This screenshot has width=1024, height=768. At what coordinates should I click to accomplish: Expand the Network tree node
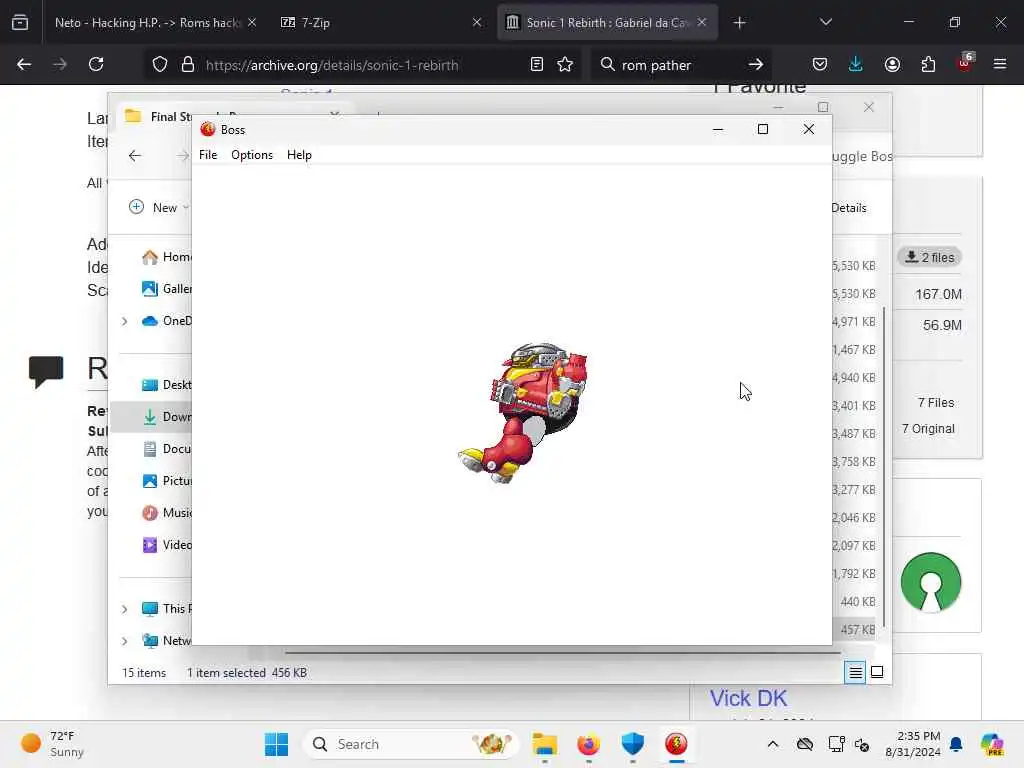tap(124, 641)
